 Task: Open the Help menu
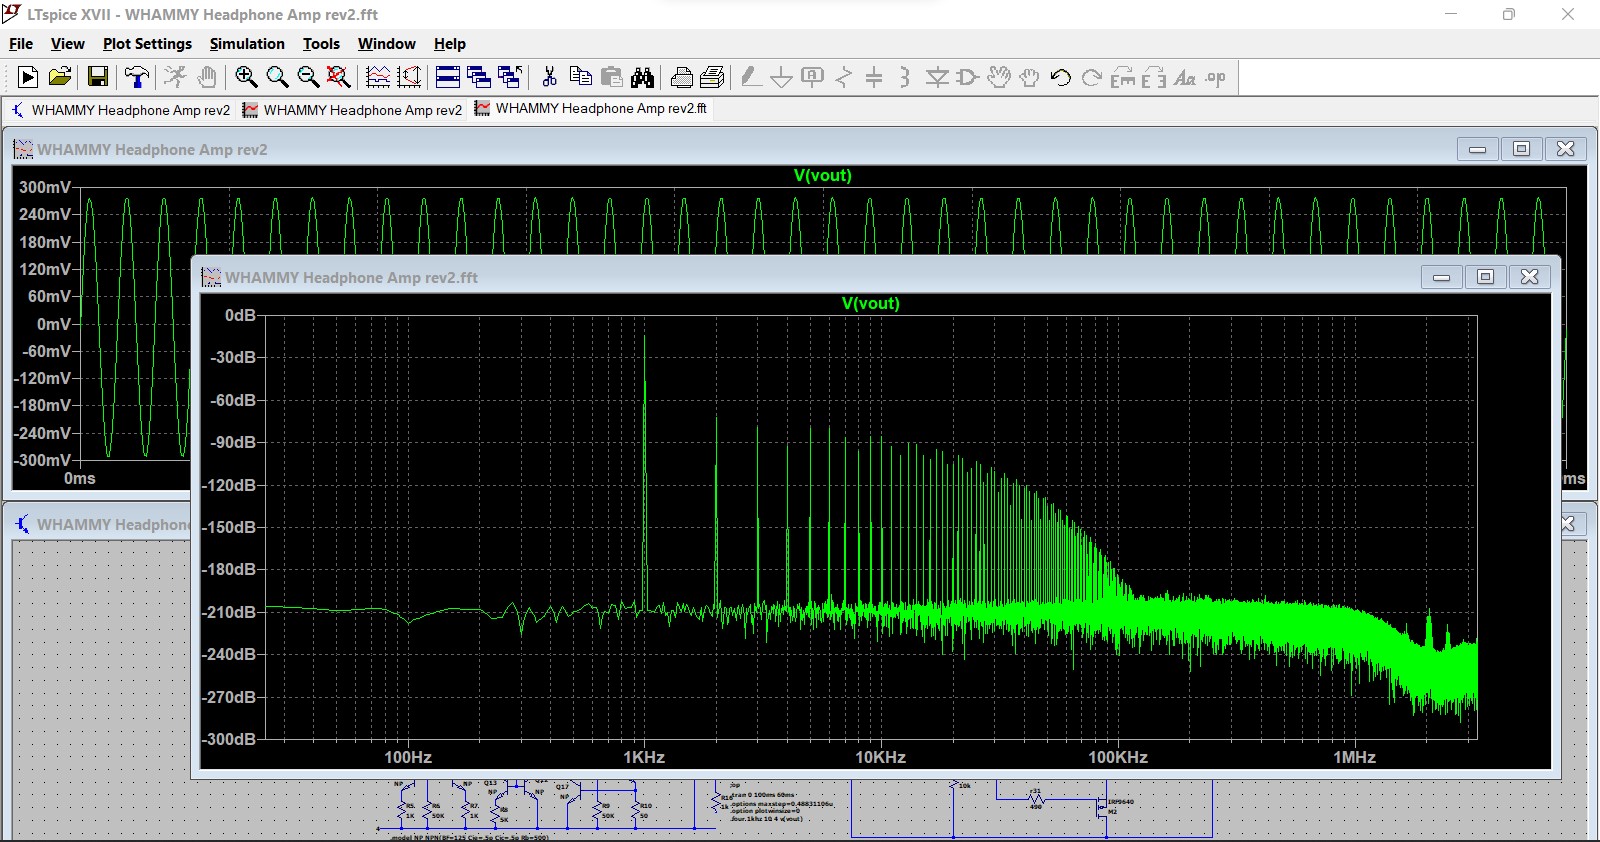(450, 44)
